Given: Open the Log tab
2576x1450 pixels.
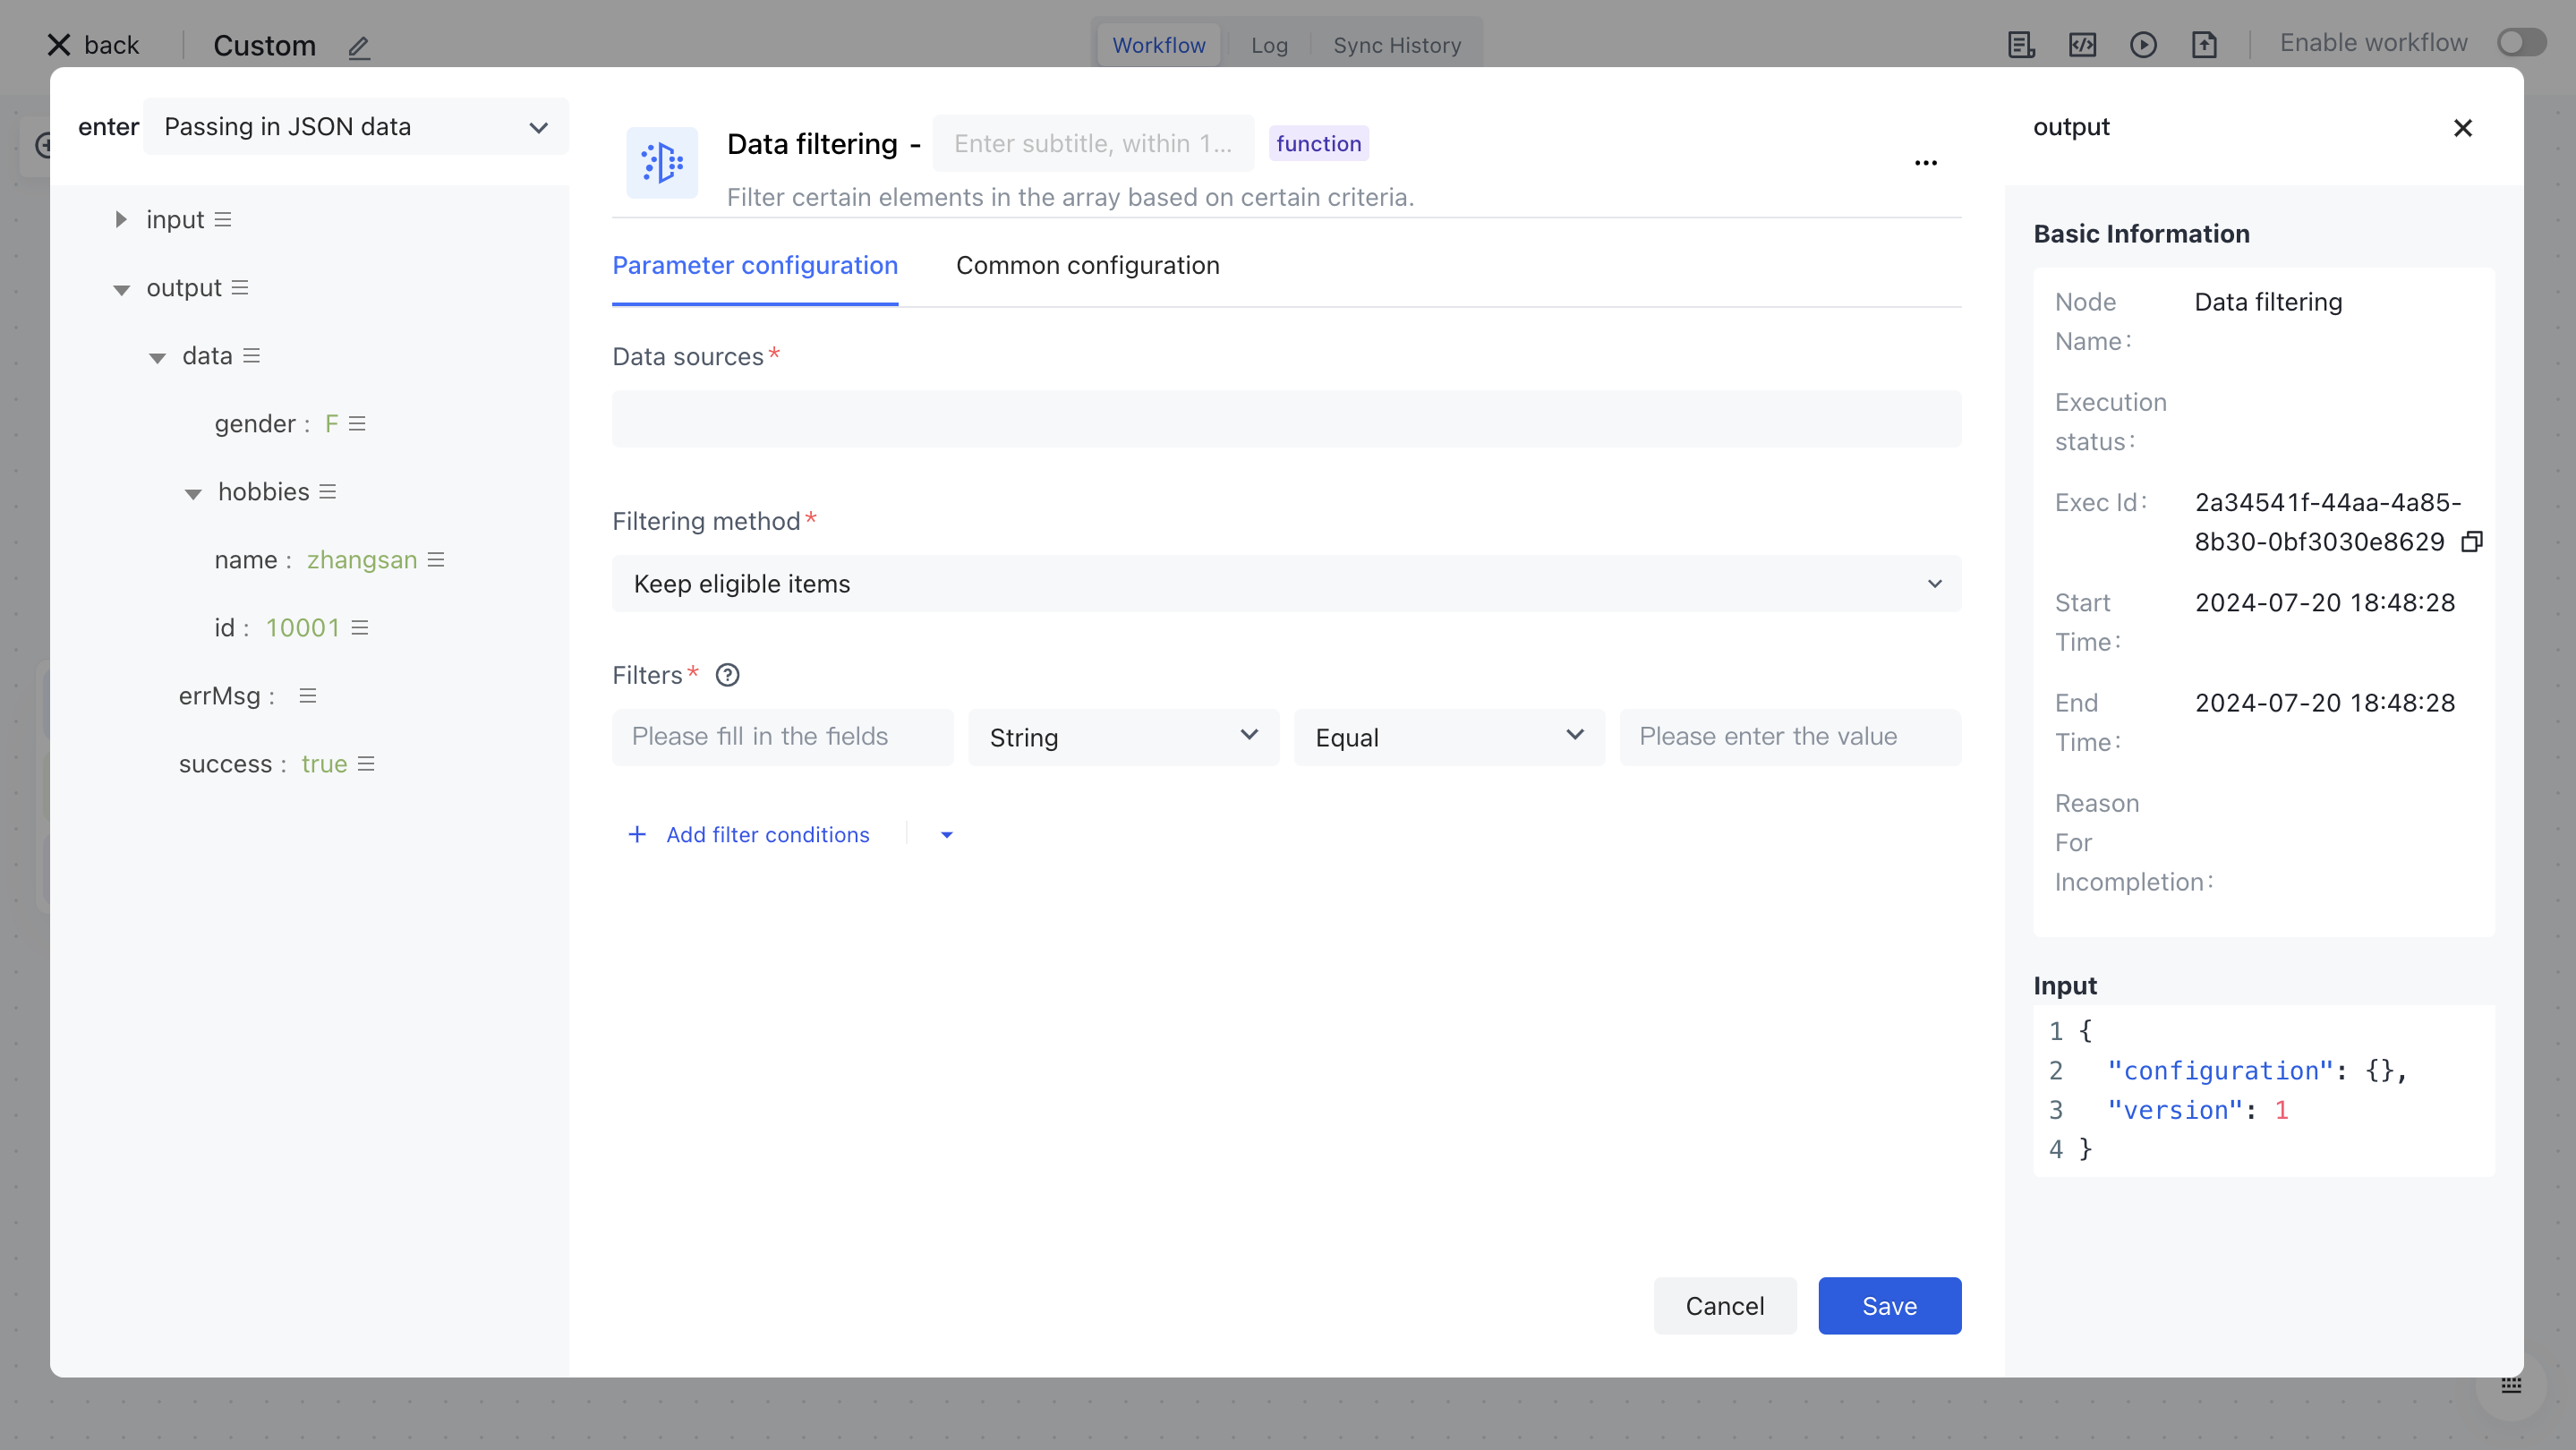Looking at the screenshot, I should tap(1268, 45).
